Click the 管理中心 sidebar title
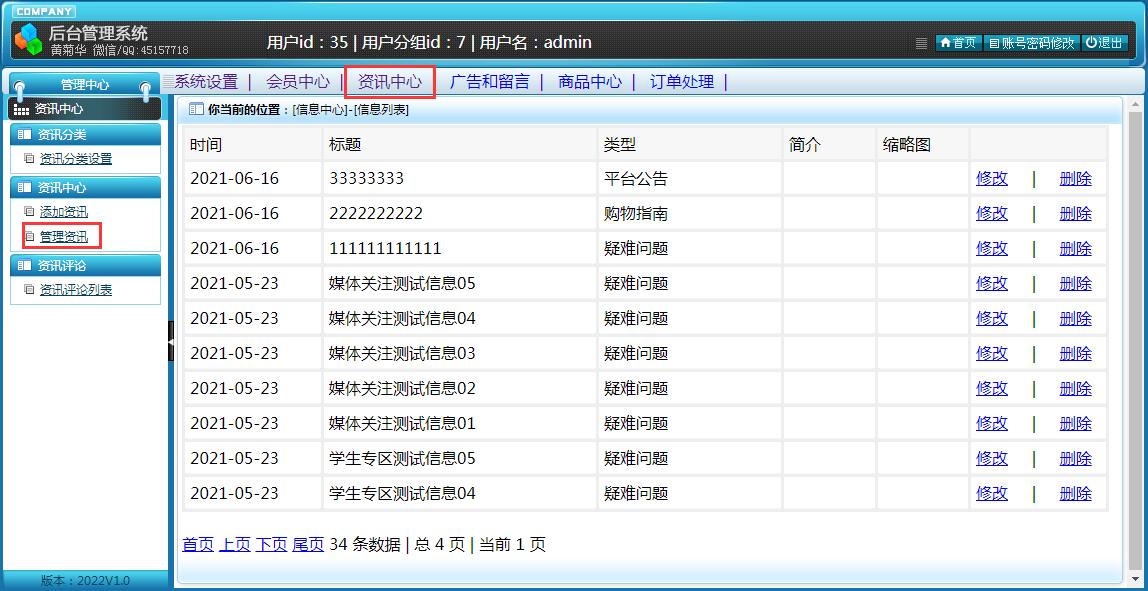 pyautogui.click(x=85, y=84)
